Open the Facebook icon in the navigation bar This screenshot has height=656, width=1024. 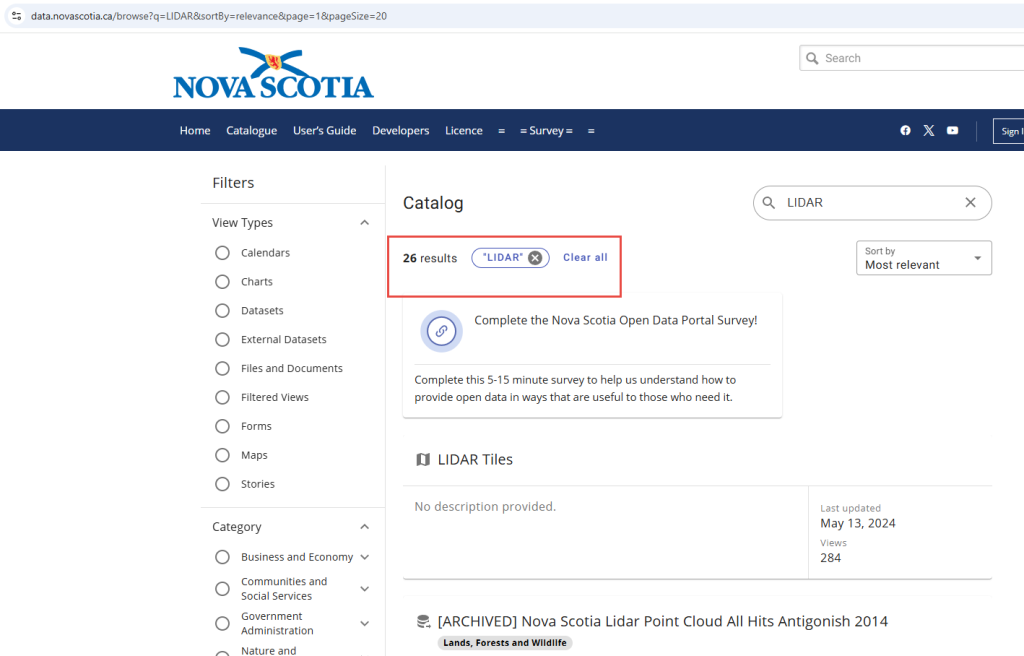coord(905,130)
